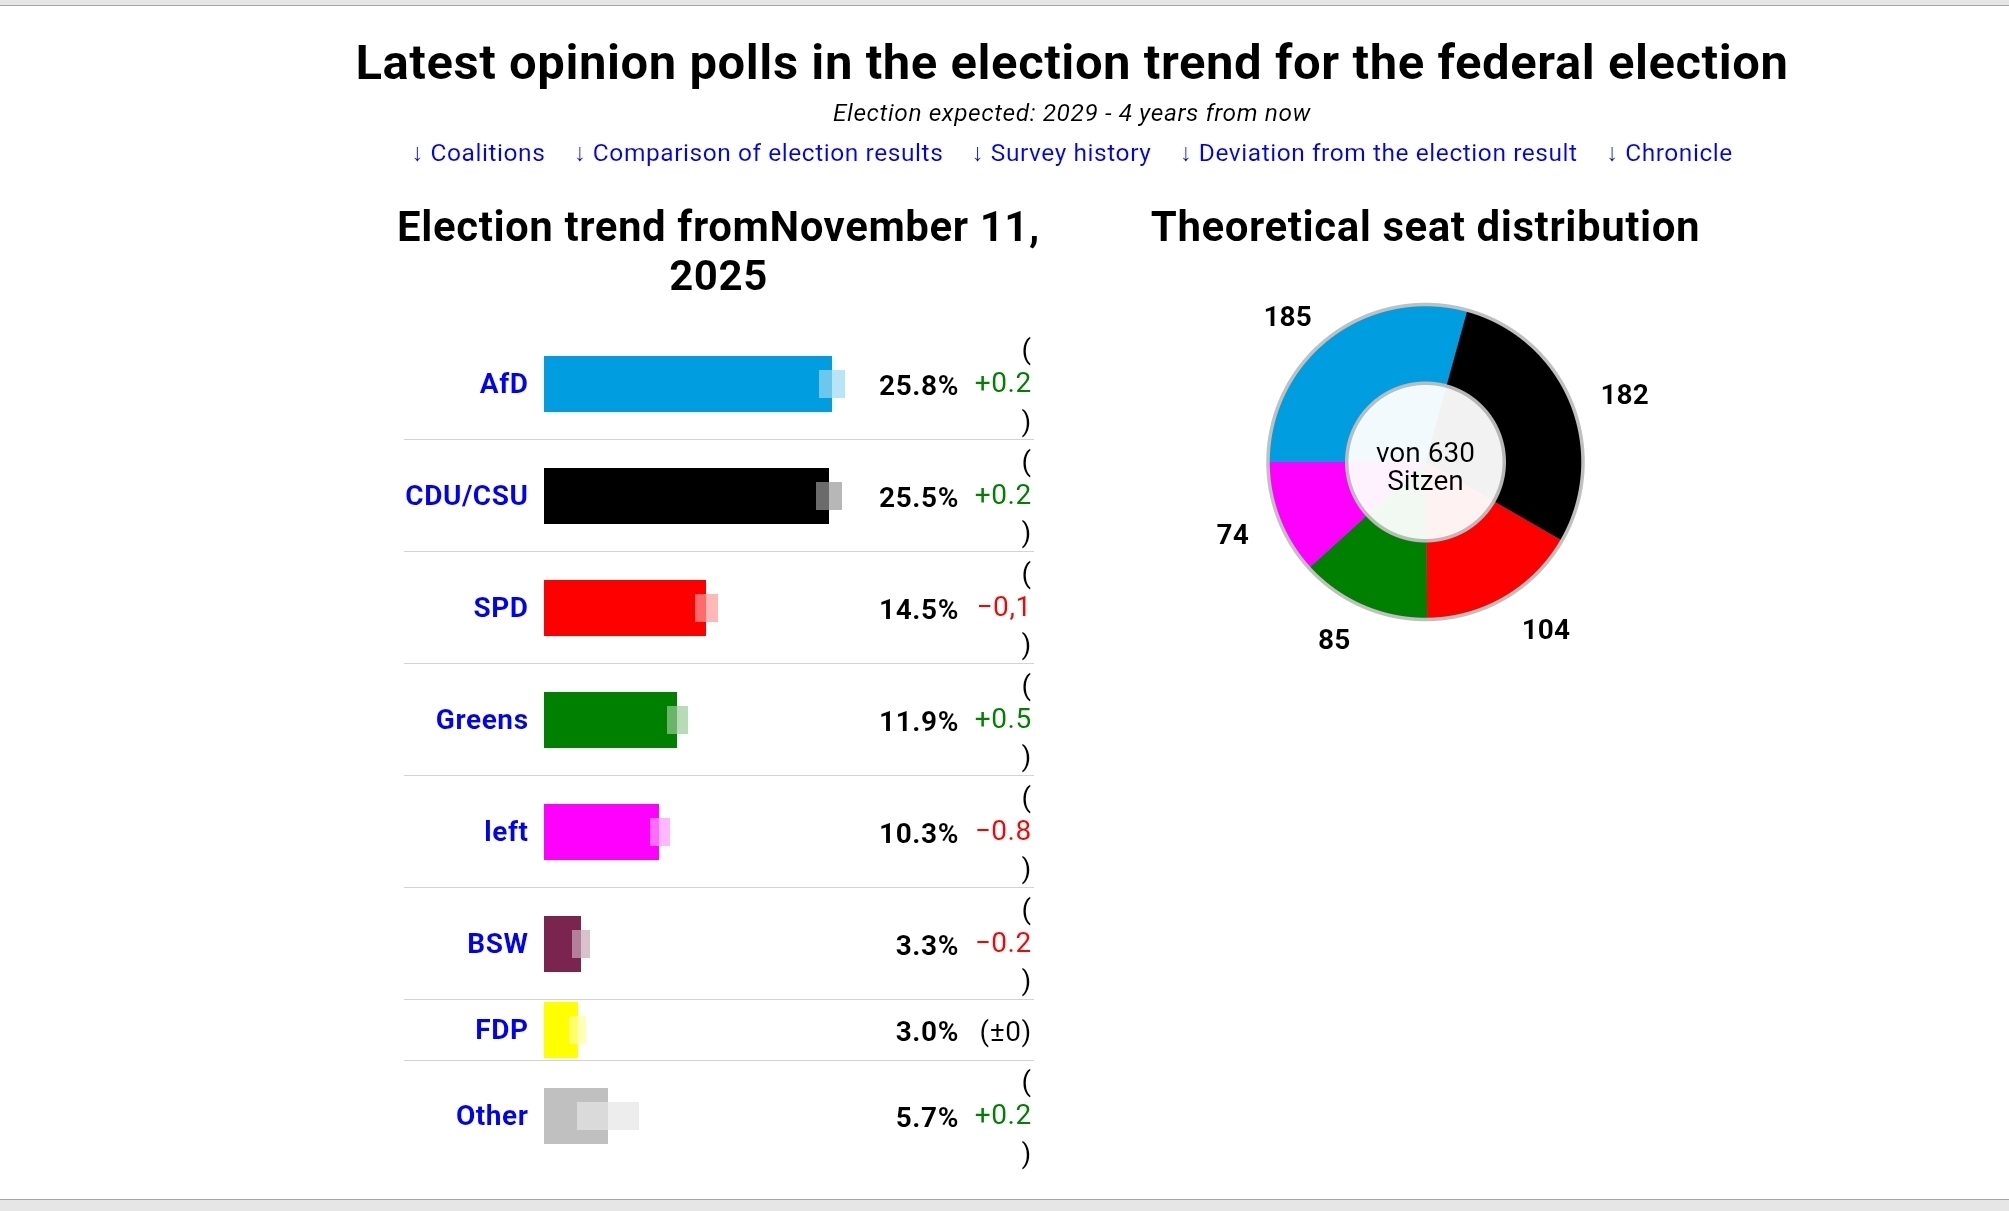This screenshot has width=2009, height=1211.
Task: Open the AfD party link
Action: pos(503,383)
